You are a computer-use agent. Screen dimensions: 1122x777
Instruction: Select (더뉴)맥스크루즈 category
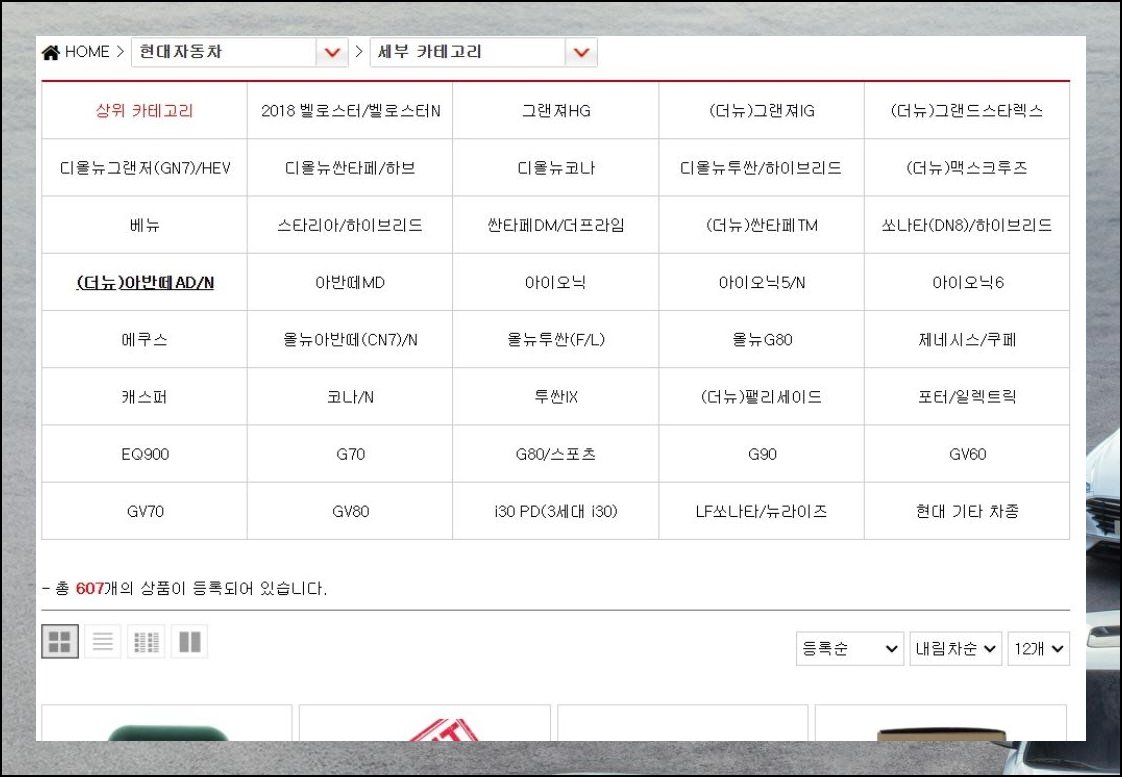[x=967, y=168]
